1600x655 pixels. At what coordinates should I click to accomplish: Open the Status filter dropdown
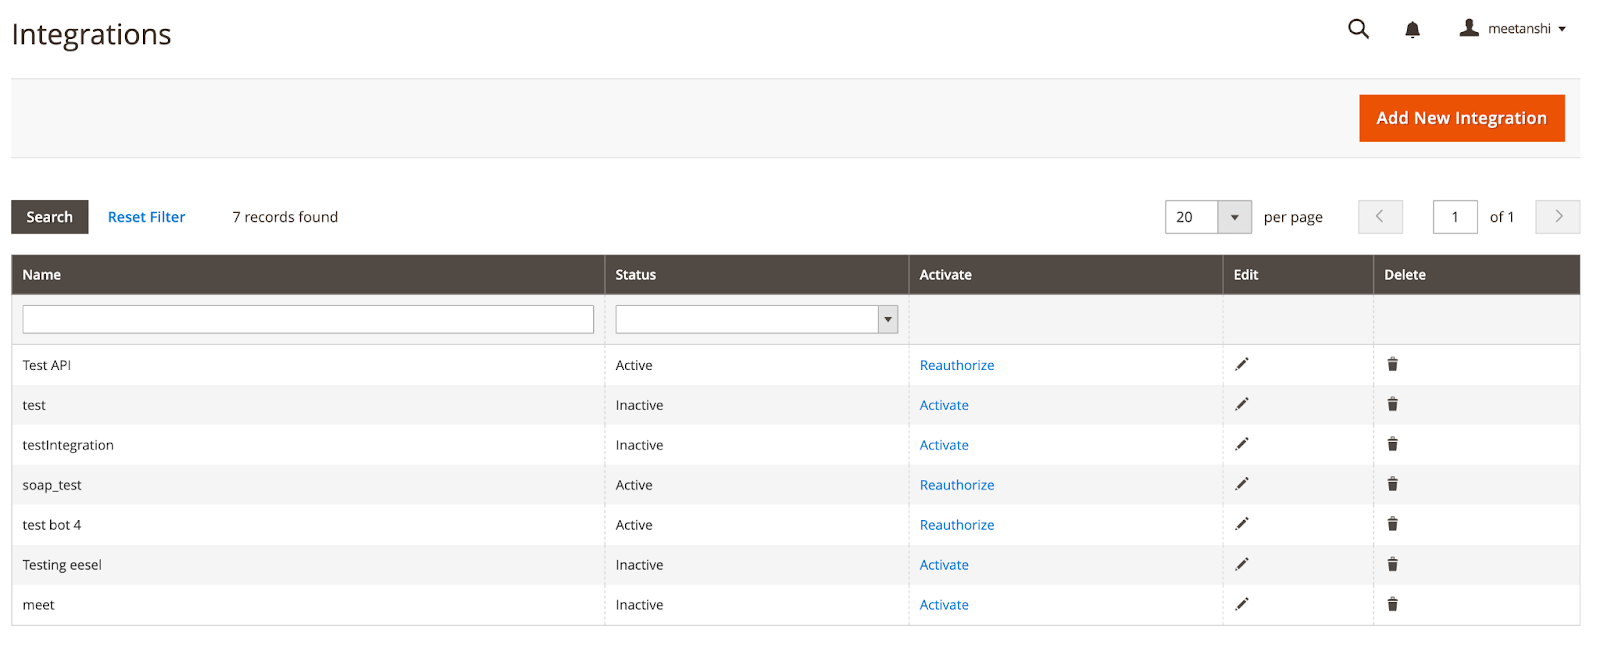(x=756, y=320)
